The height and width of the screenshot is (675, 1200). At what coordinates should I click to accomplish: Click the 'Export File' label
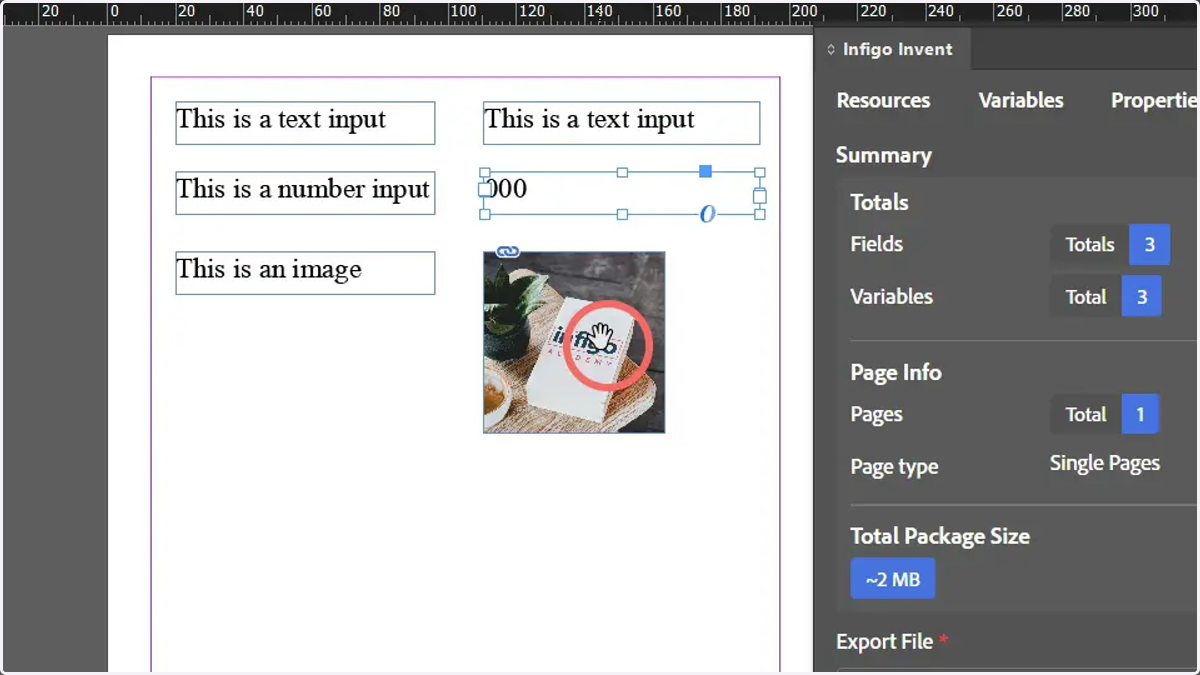(885, 642)
